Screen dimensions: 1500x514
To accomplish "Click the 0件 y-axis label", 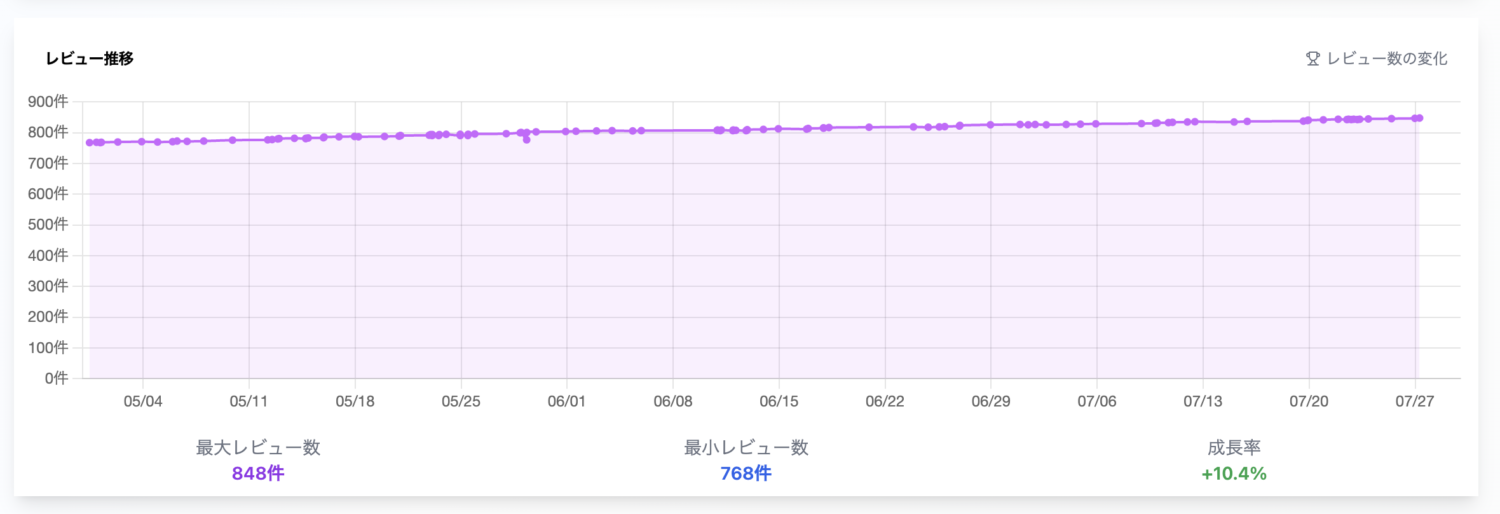I will point(56,379).
